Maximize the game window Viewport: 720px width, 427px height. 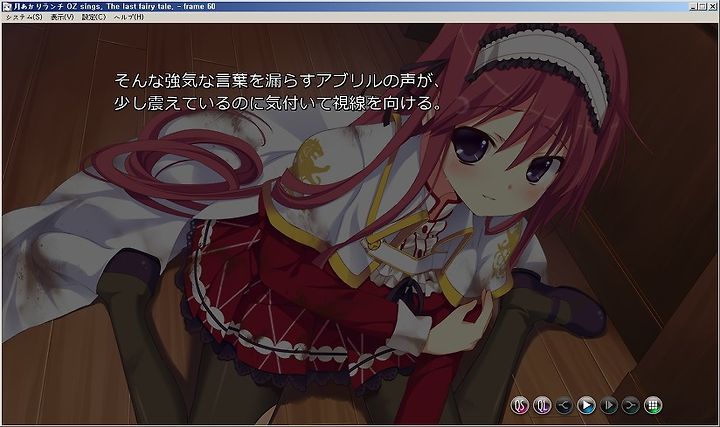click(702, 6)
